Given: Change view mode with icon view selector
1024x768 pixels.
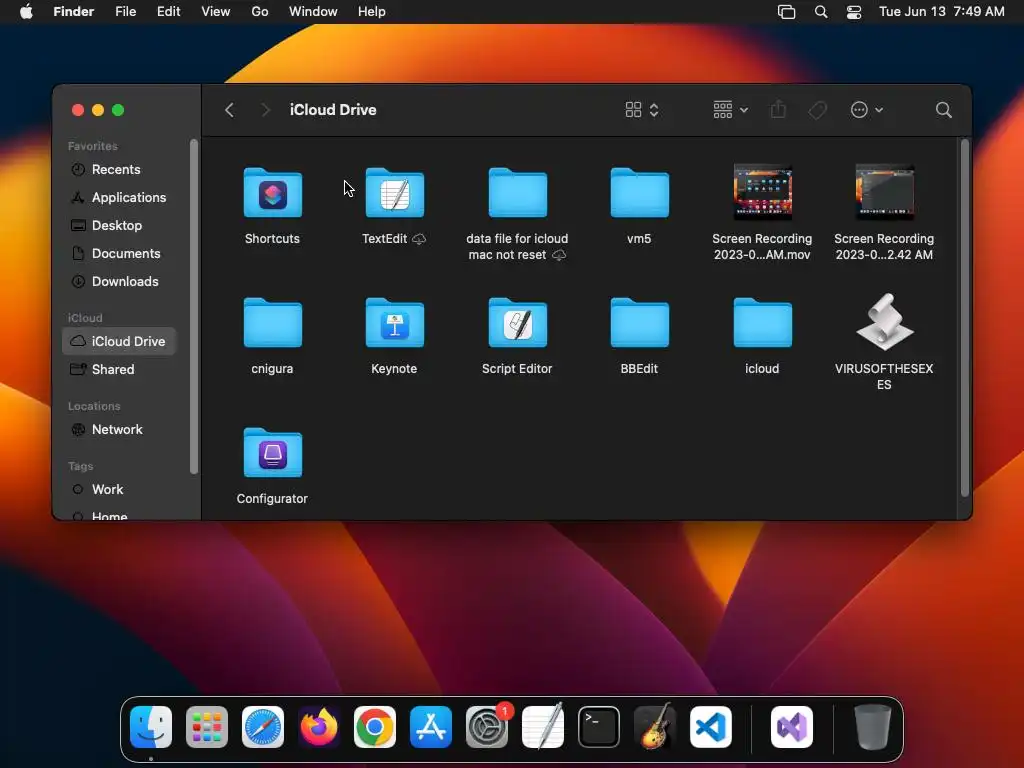Looking at the screenshot, I should coord(642,110).
